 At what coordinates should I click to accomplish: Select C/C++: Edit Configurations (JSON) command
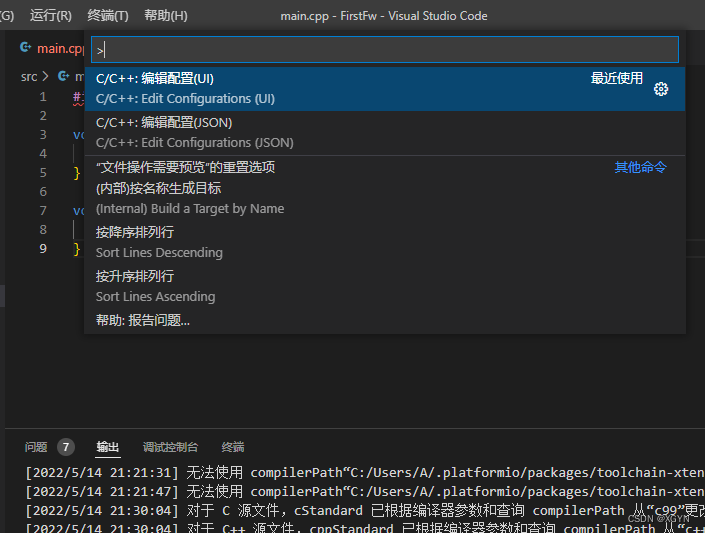point(385,133)
